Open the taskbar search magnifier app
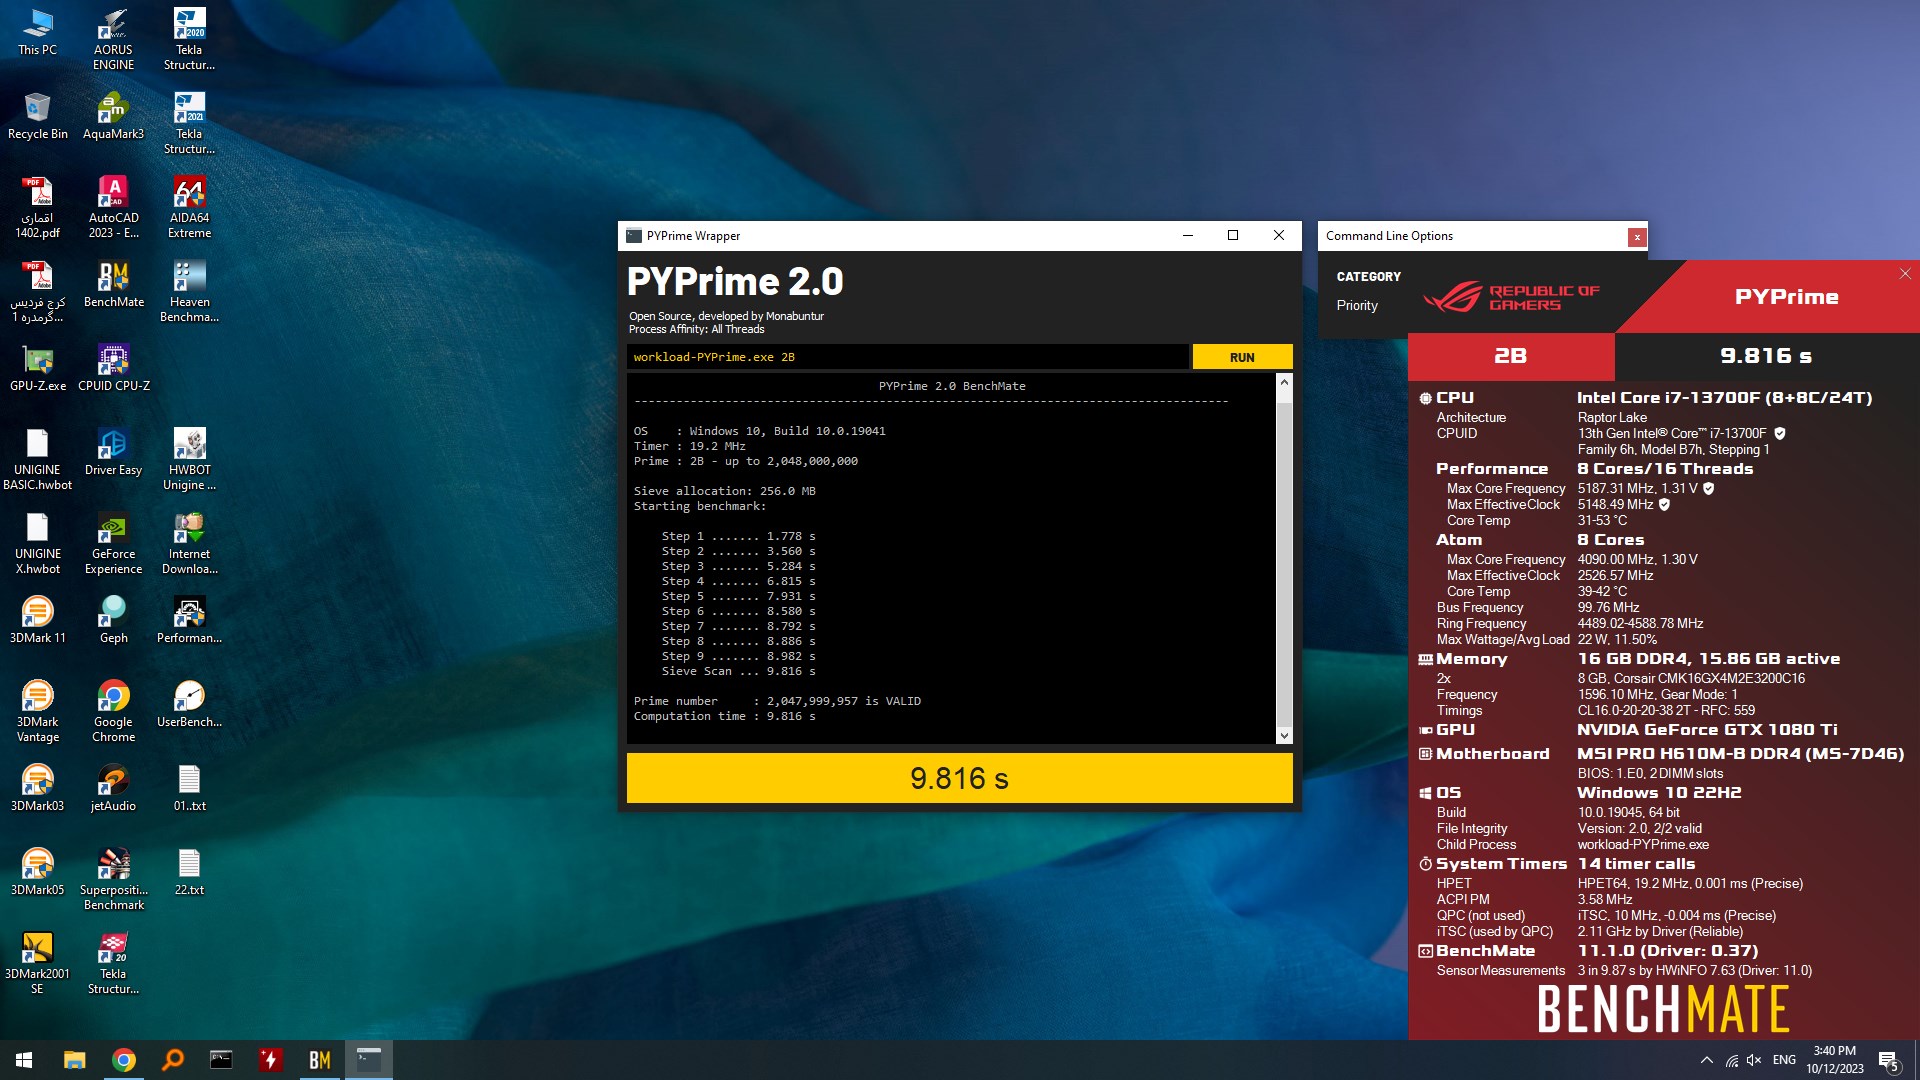The image size is (1920, 1080). point(173,1060)
